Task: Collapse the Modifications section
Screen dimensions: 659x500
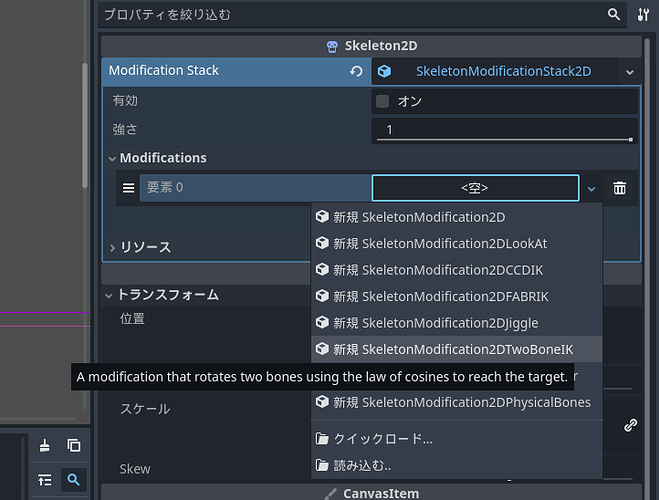Action: point(112,158)
